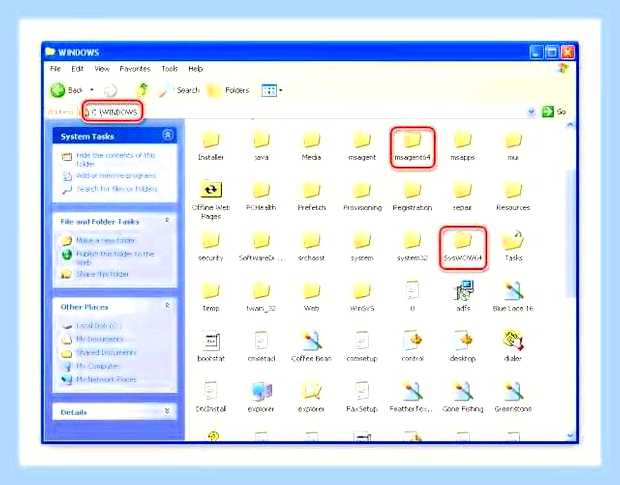Collapse the File and Folder Tasks panel
The width and height of the screenshot is (620, 485).
pos(167,221)
